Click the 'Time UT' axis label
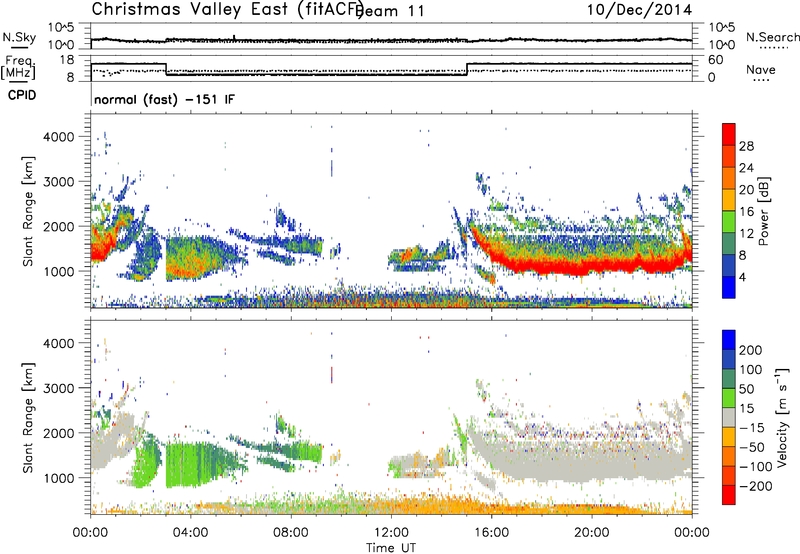800x554 pixels. (x=391, y=547)
